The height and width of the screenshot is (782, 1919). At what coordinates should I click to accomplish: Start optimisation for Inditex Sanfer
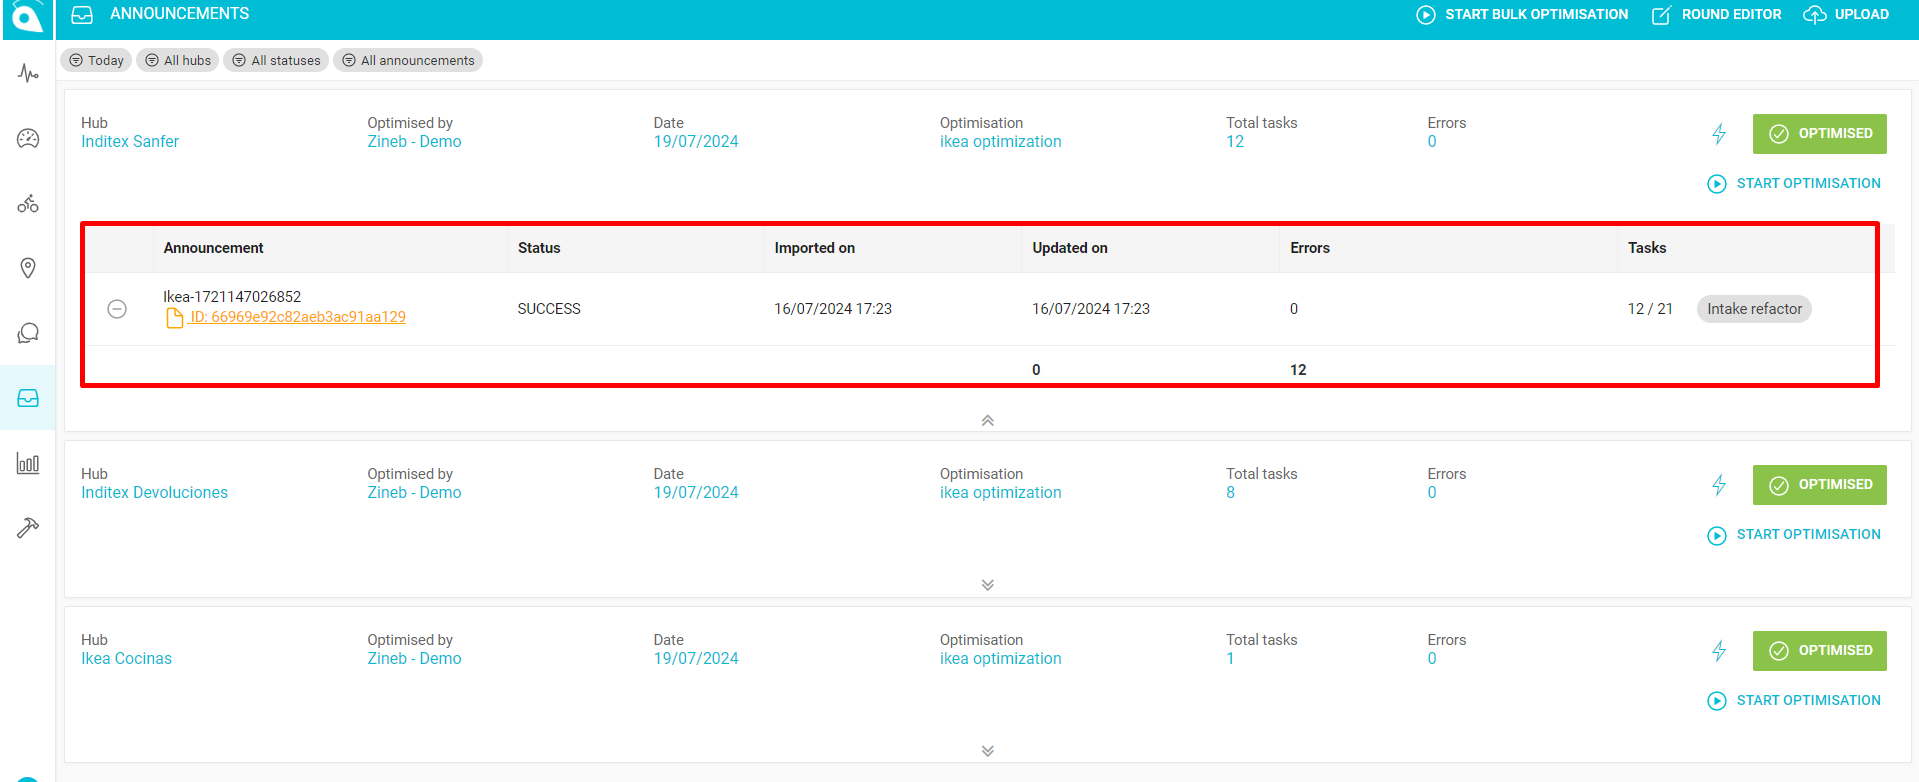coord(1794,184)
